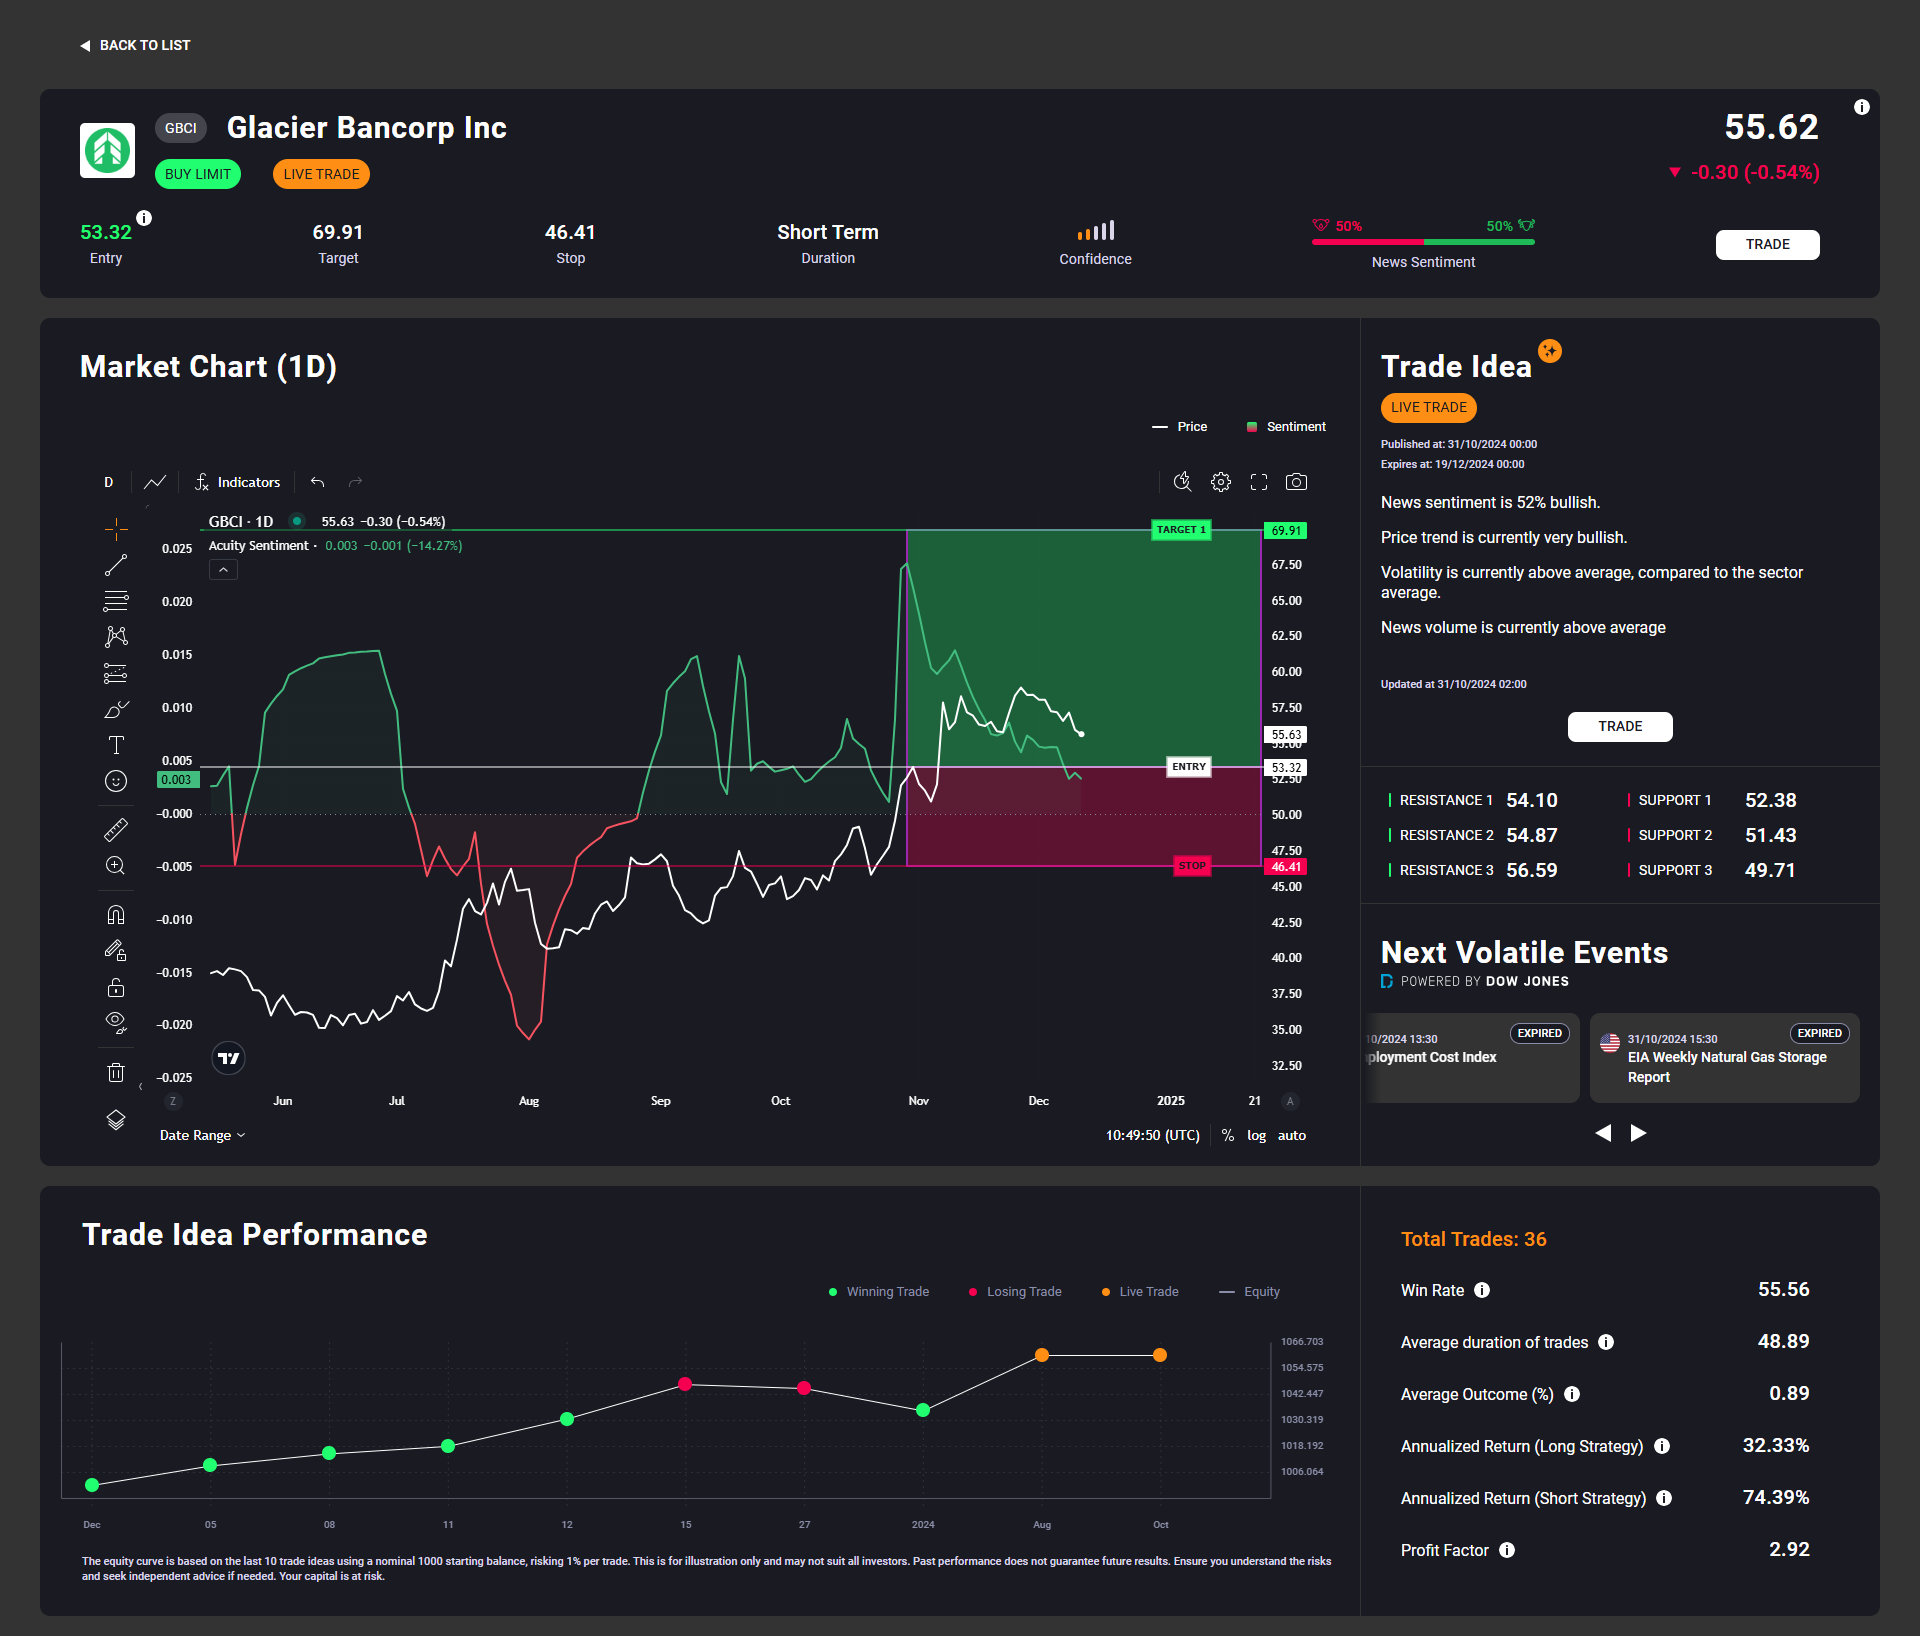Go back to list
1920x1636 pixels.
pos(135,45)
